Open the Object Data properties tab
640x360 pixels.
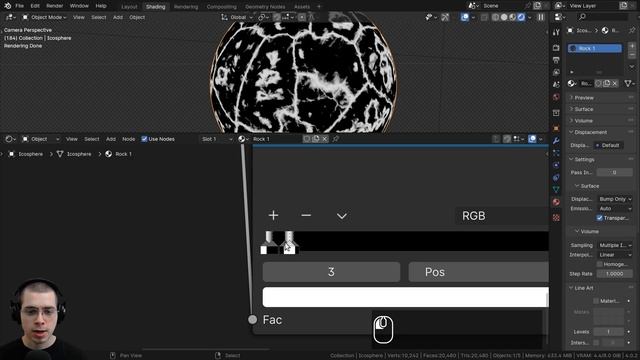coord(556,189)
